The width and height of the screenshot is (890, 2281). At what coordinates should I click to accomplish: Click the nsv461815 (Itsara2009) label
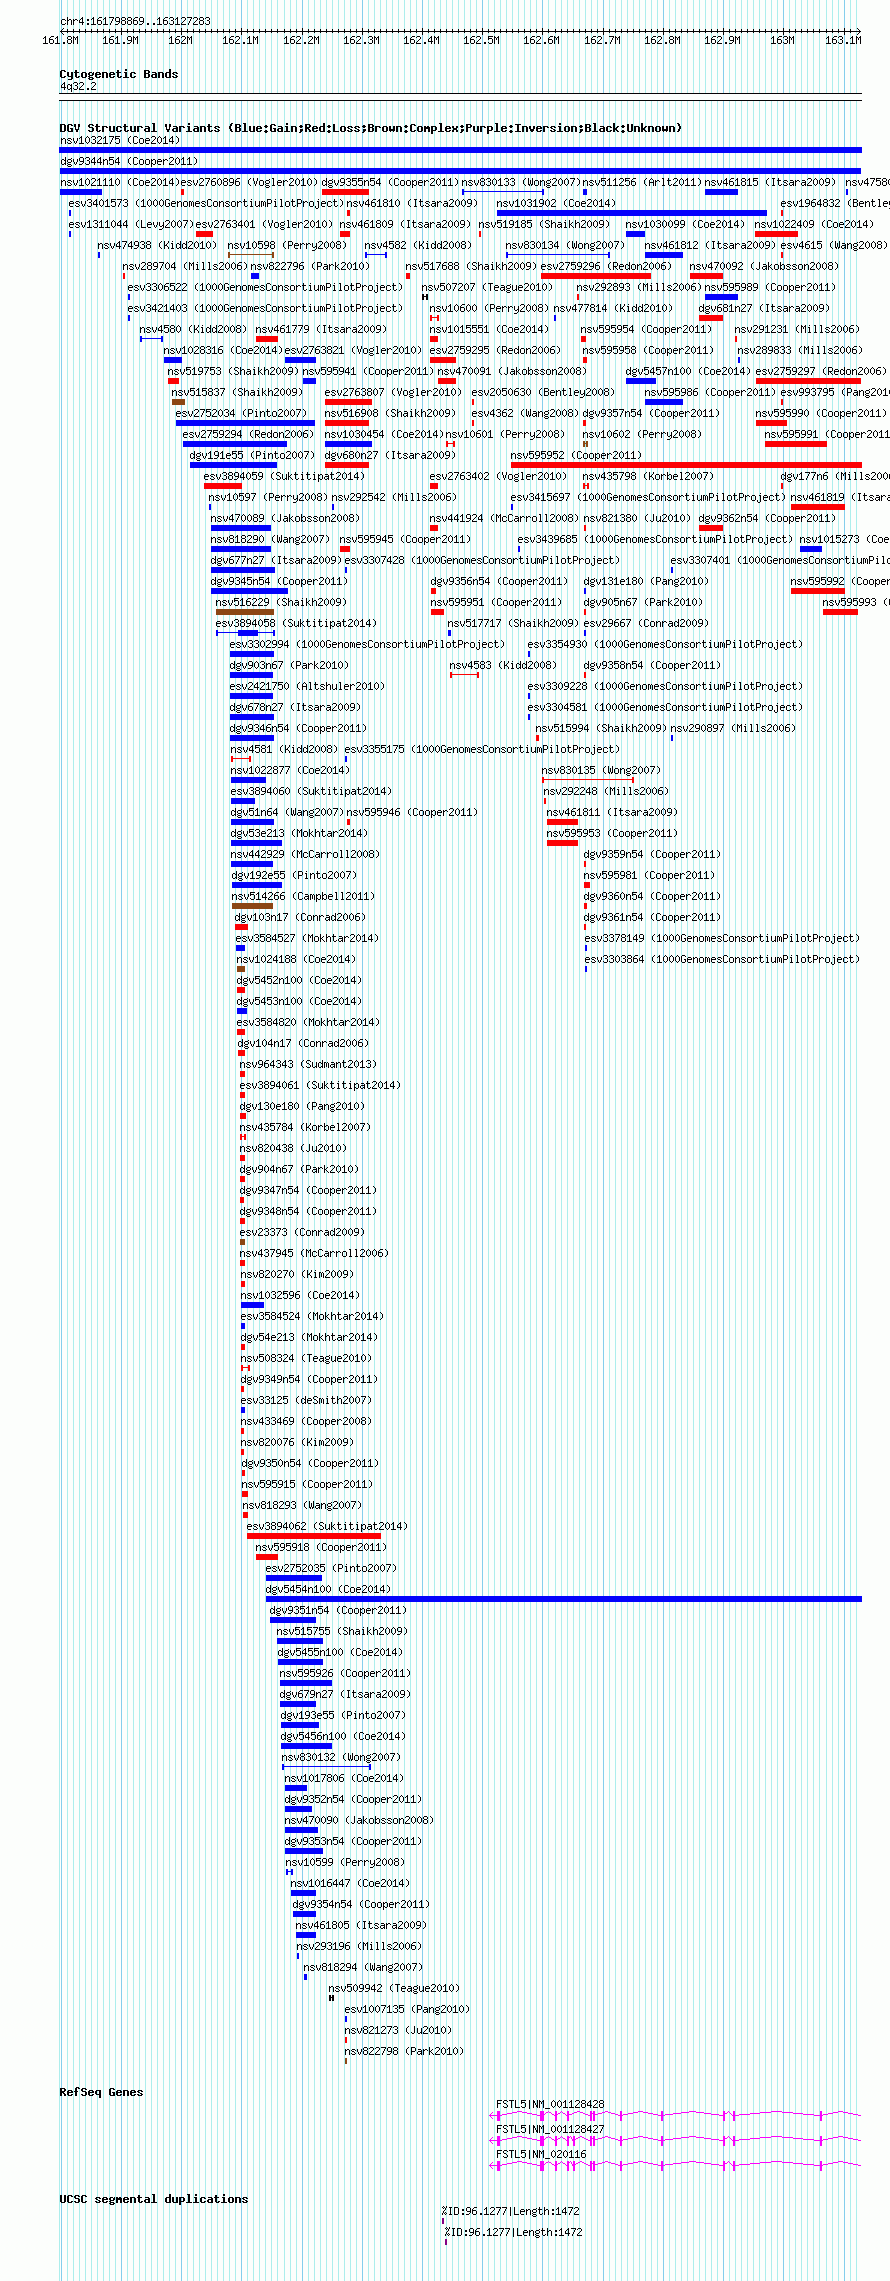tap(770, 182)
